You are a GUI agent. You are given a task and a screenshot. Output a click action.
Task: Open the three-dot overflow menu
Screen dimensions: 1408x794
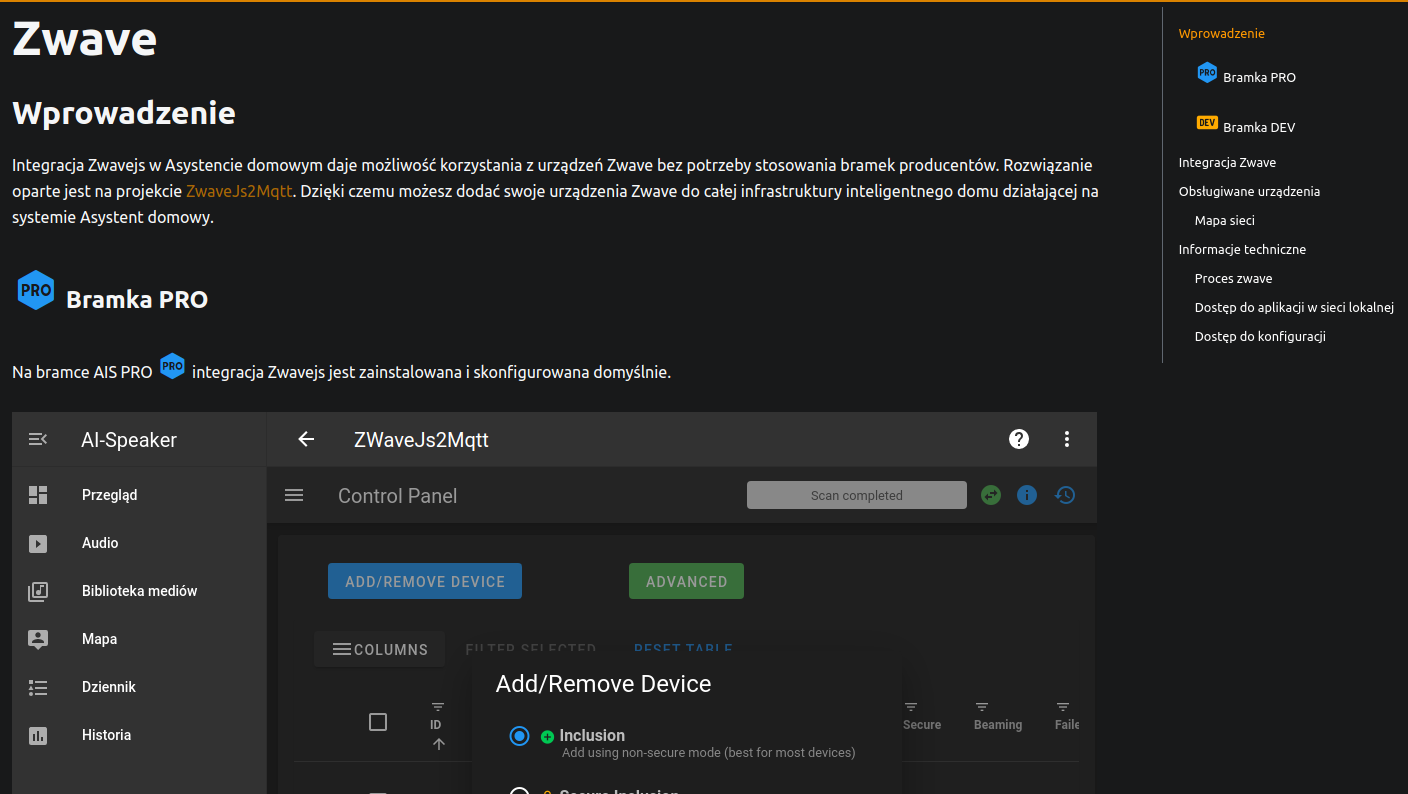1067,439
